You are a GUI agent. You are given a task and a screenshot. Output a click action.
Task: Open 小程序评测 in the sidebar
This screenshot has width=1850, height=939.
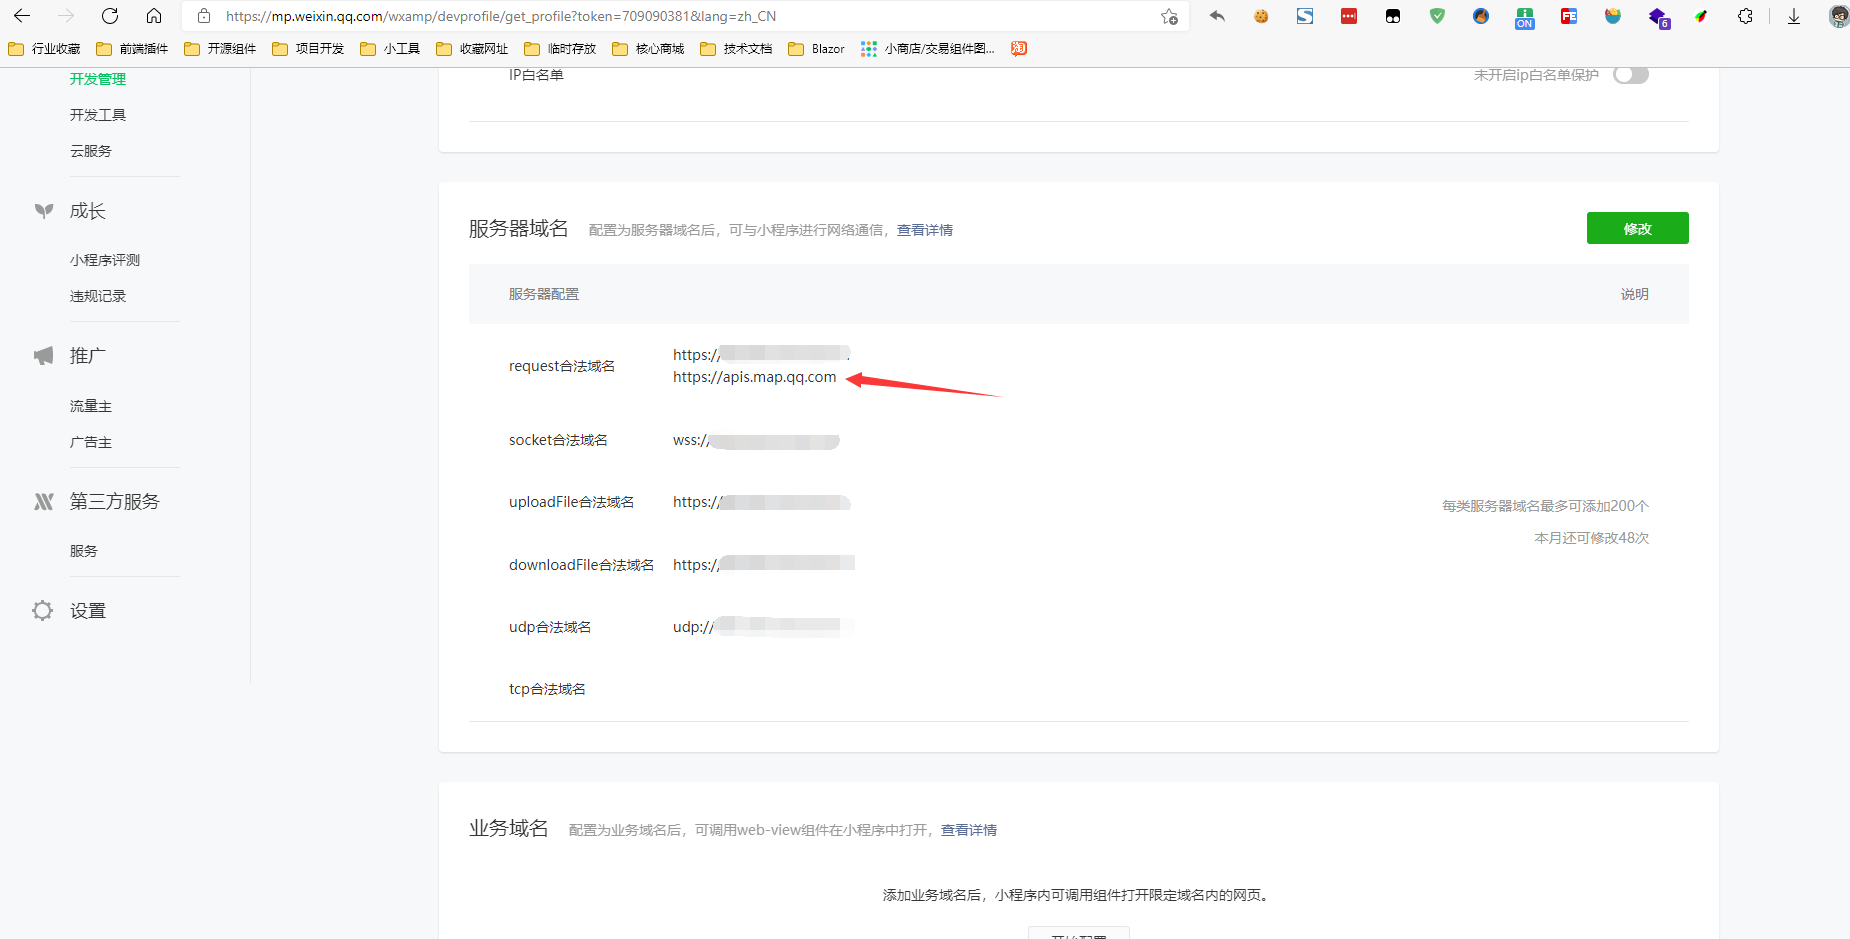point(105,260)
